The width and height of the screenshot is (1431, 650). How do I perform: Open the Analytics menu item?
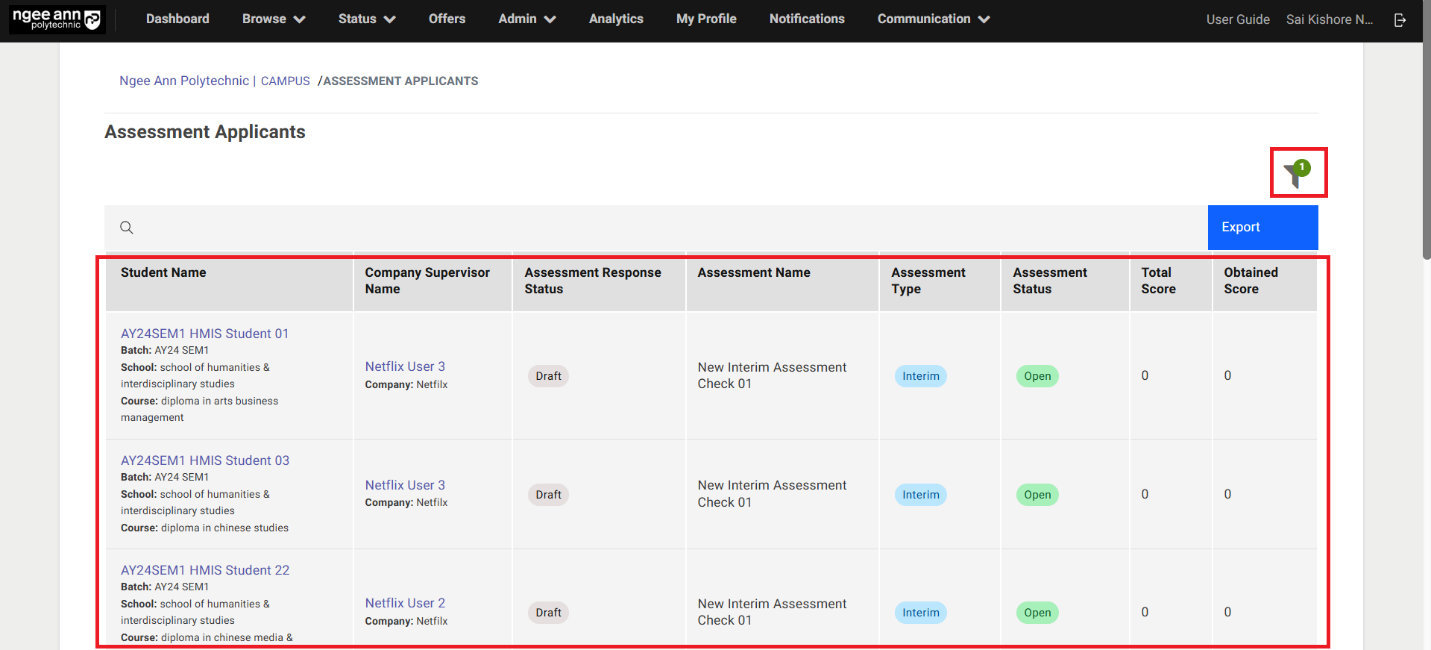[x=616, y=19]
